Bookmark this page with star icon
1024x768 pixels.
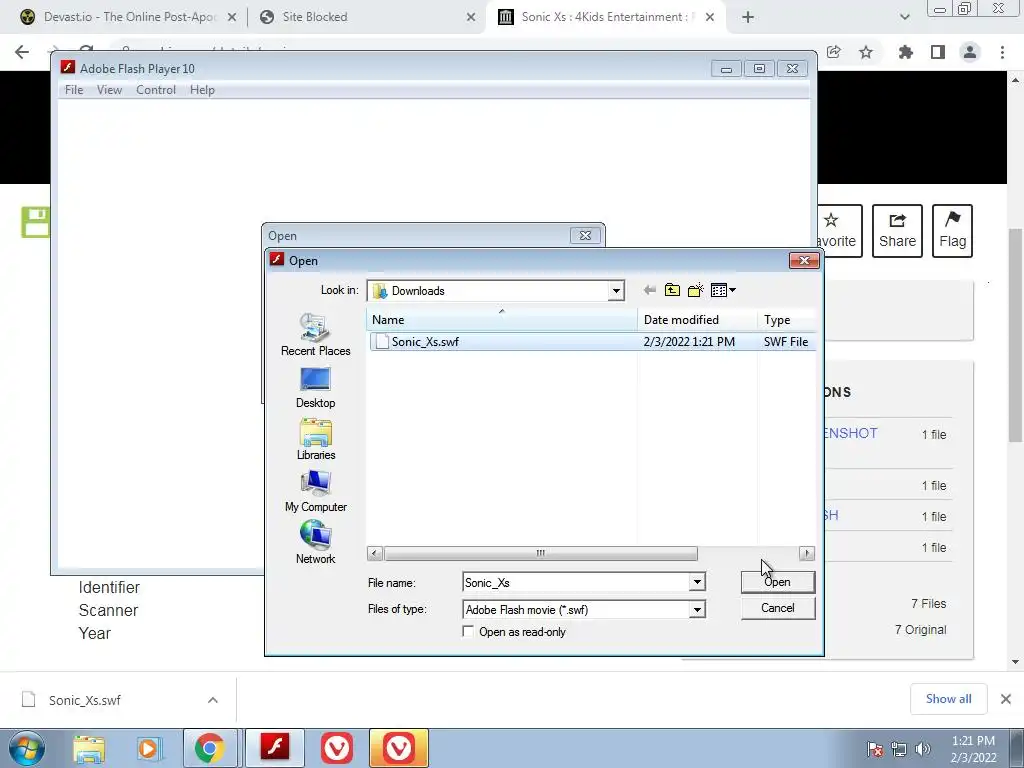(866, 52)
